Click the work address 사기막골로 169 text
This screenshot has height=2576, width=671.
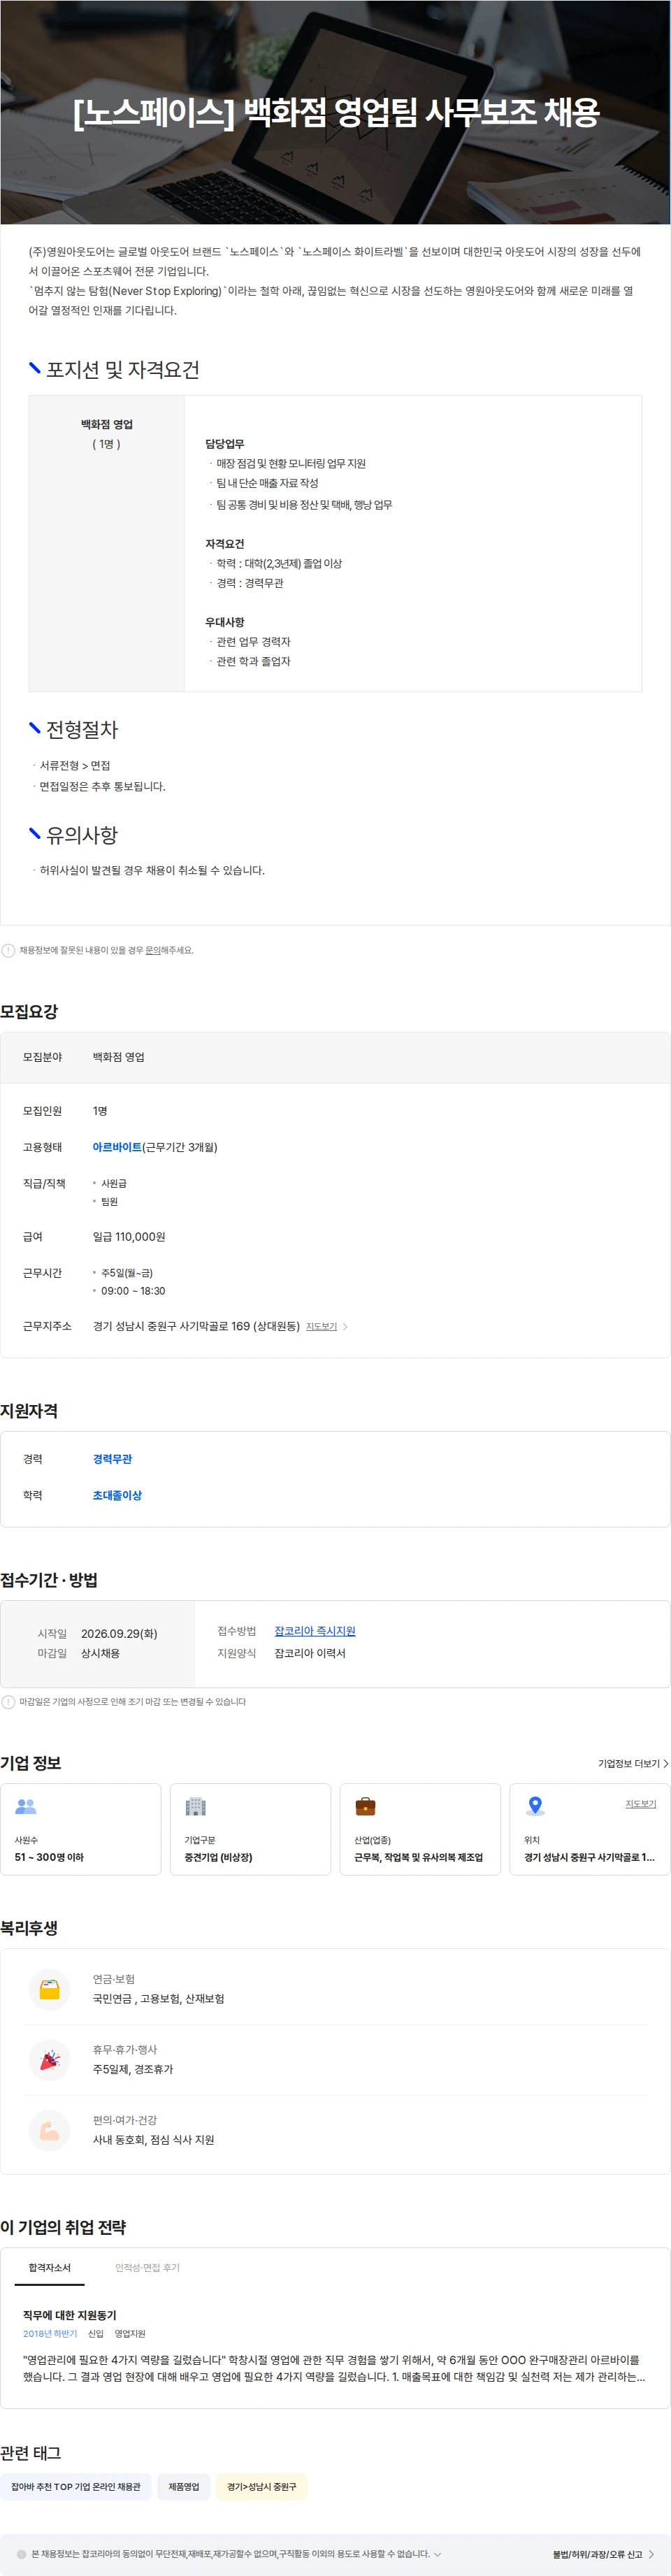[x=196, y=1327]
